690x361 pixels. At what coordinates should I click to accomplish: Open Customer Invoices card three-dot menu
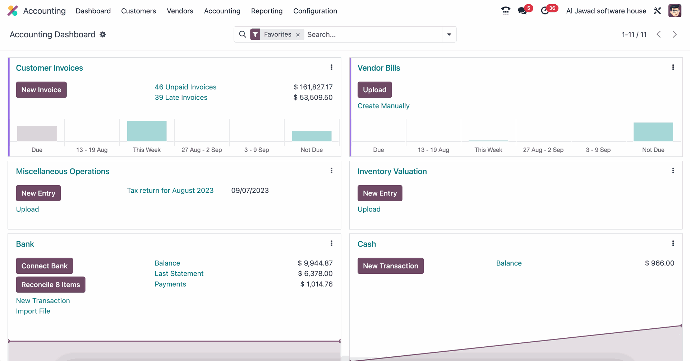coord(331,67)
